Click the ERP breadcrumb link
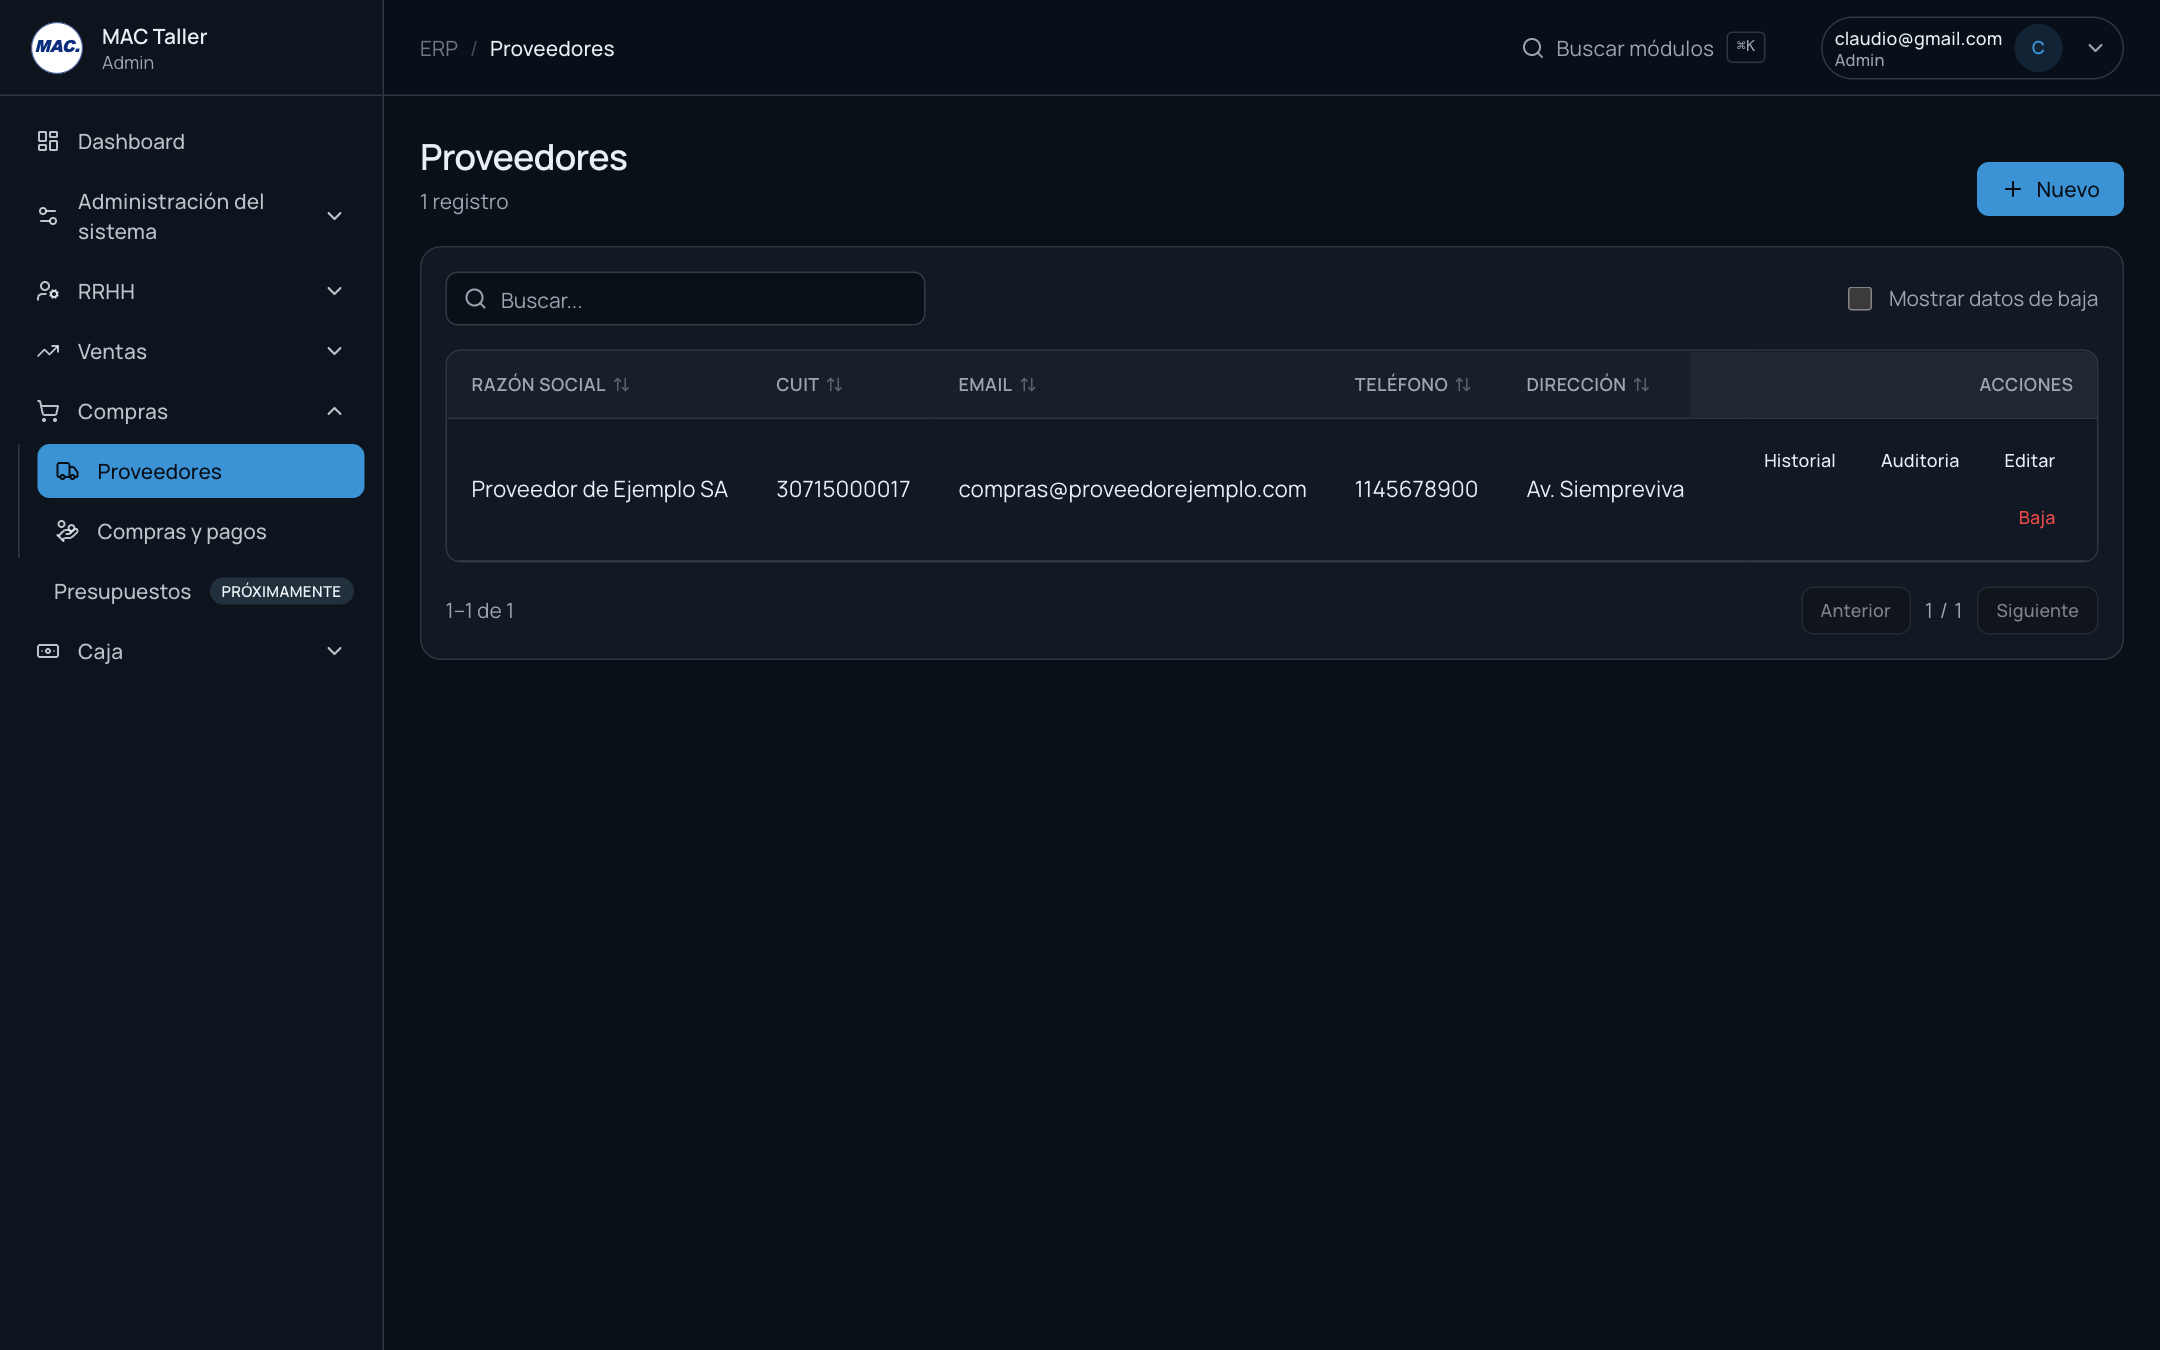 point(438,48)
